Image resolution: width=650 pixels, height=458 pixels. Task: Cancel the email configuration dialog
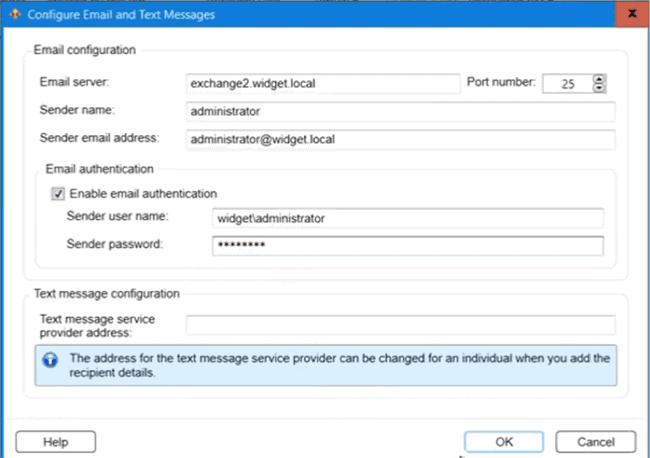click(x=596, y=442)
